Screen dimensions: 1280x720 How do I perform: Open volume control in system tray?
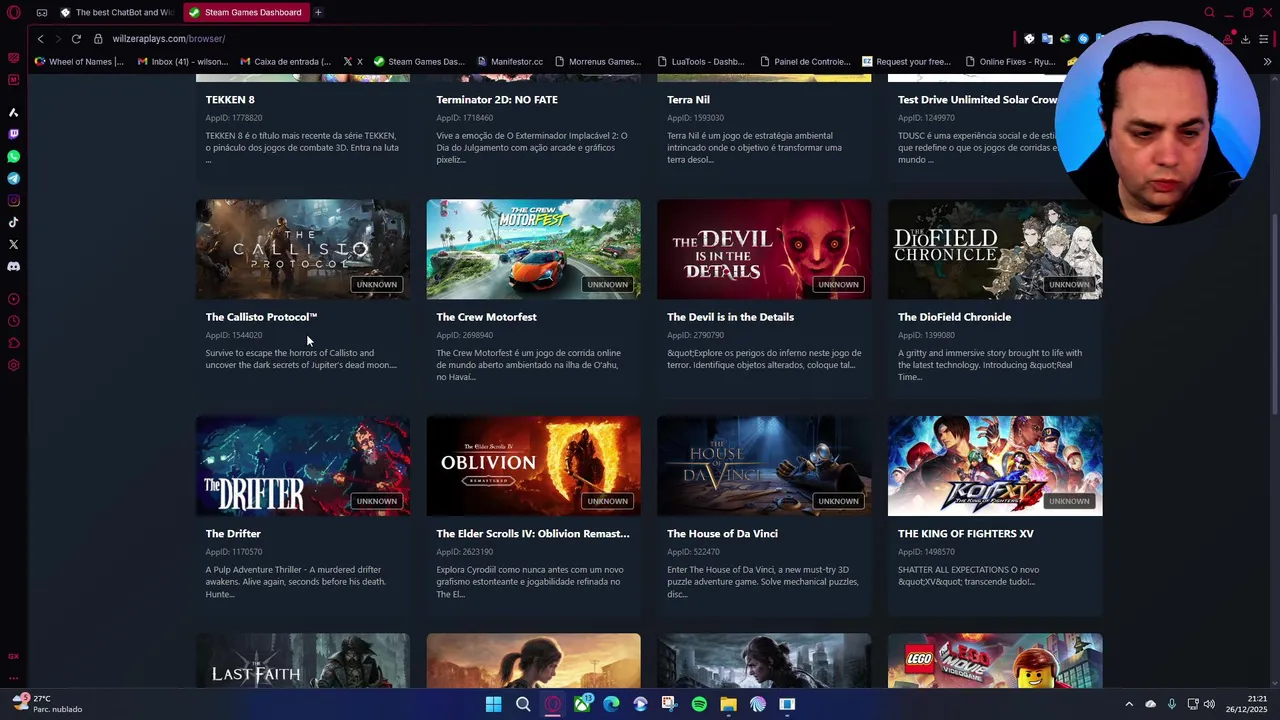(x=1210, y=704)
